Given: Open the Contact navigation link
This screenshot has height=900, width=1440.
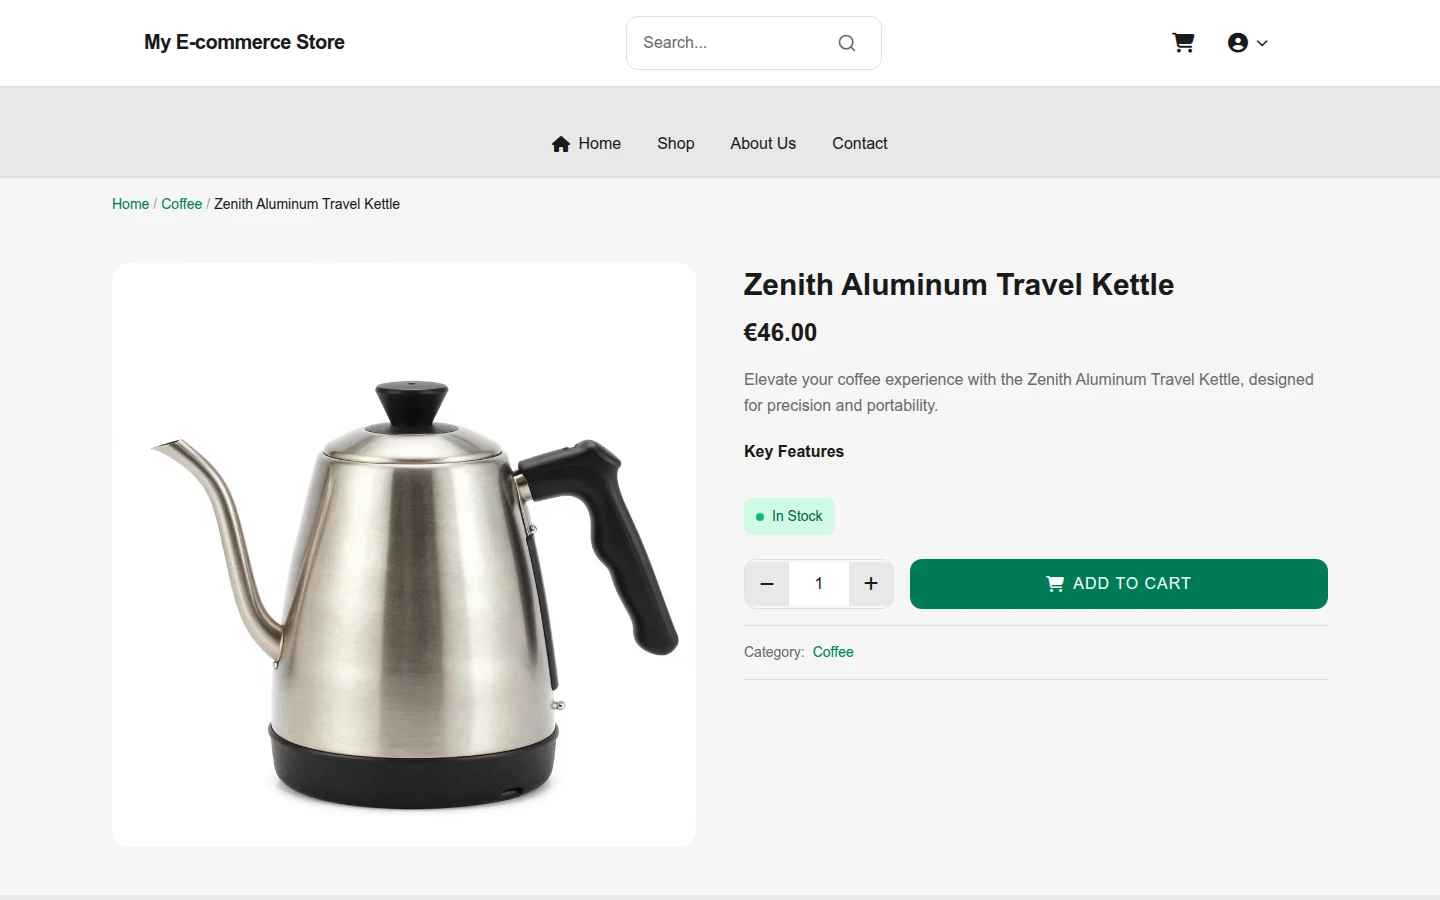Looking at the screenshot, I should point(860,144).
